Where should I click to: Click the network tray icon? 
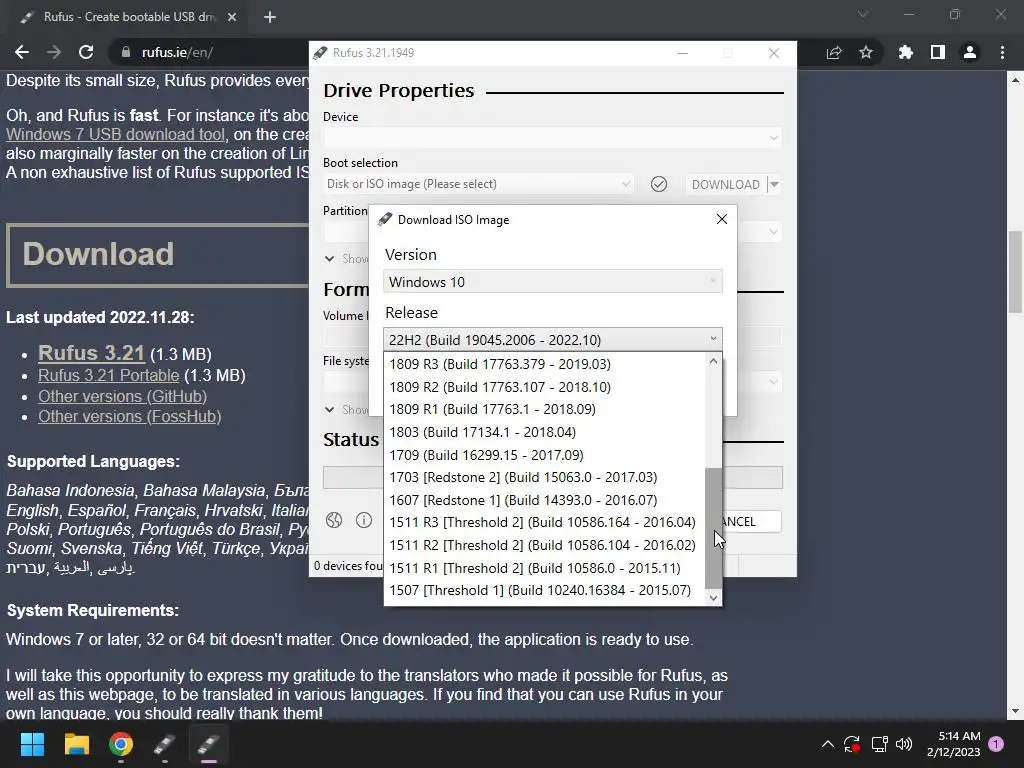[879, 744]
